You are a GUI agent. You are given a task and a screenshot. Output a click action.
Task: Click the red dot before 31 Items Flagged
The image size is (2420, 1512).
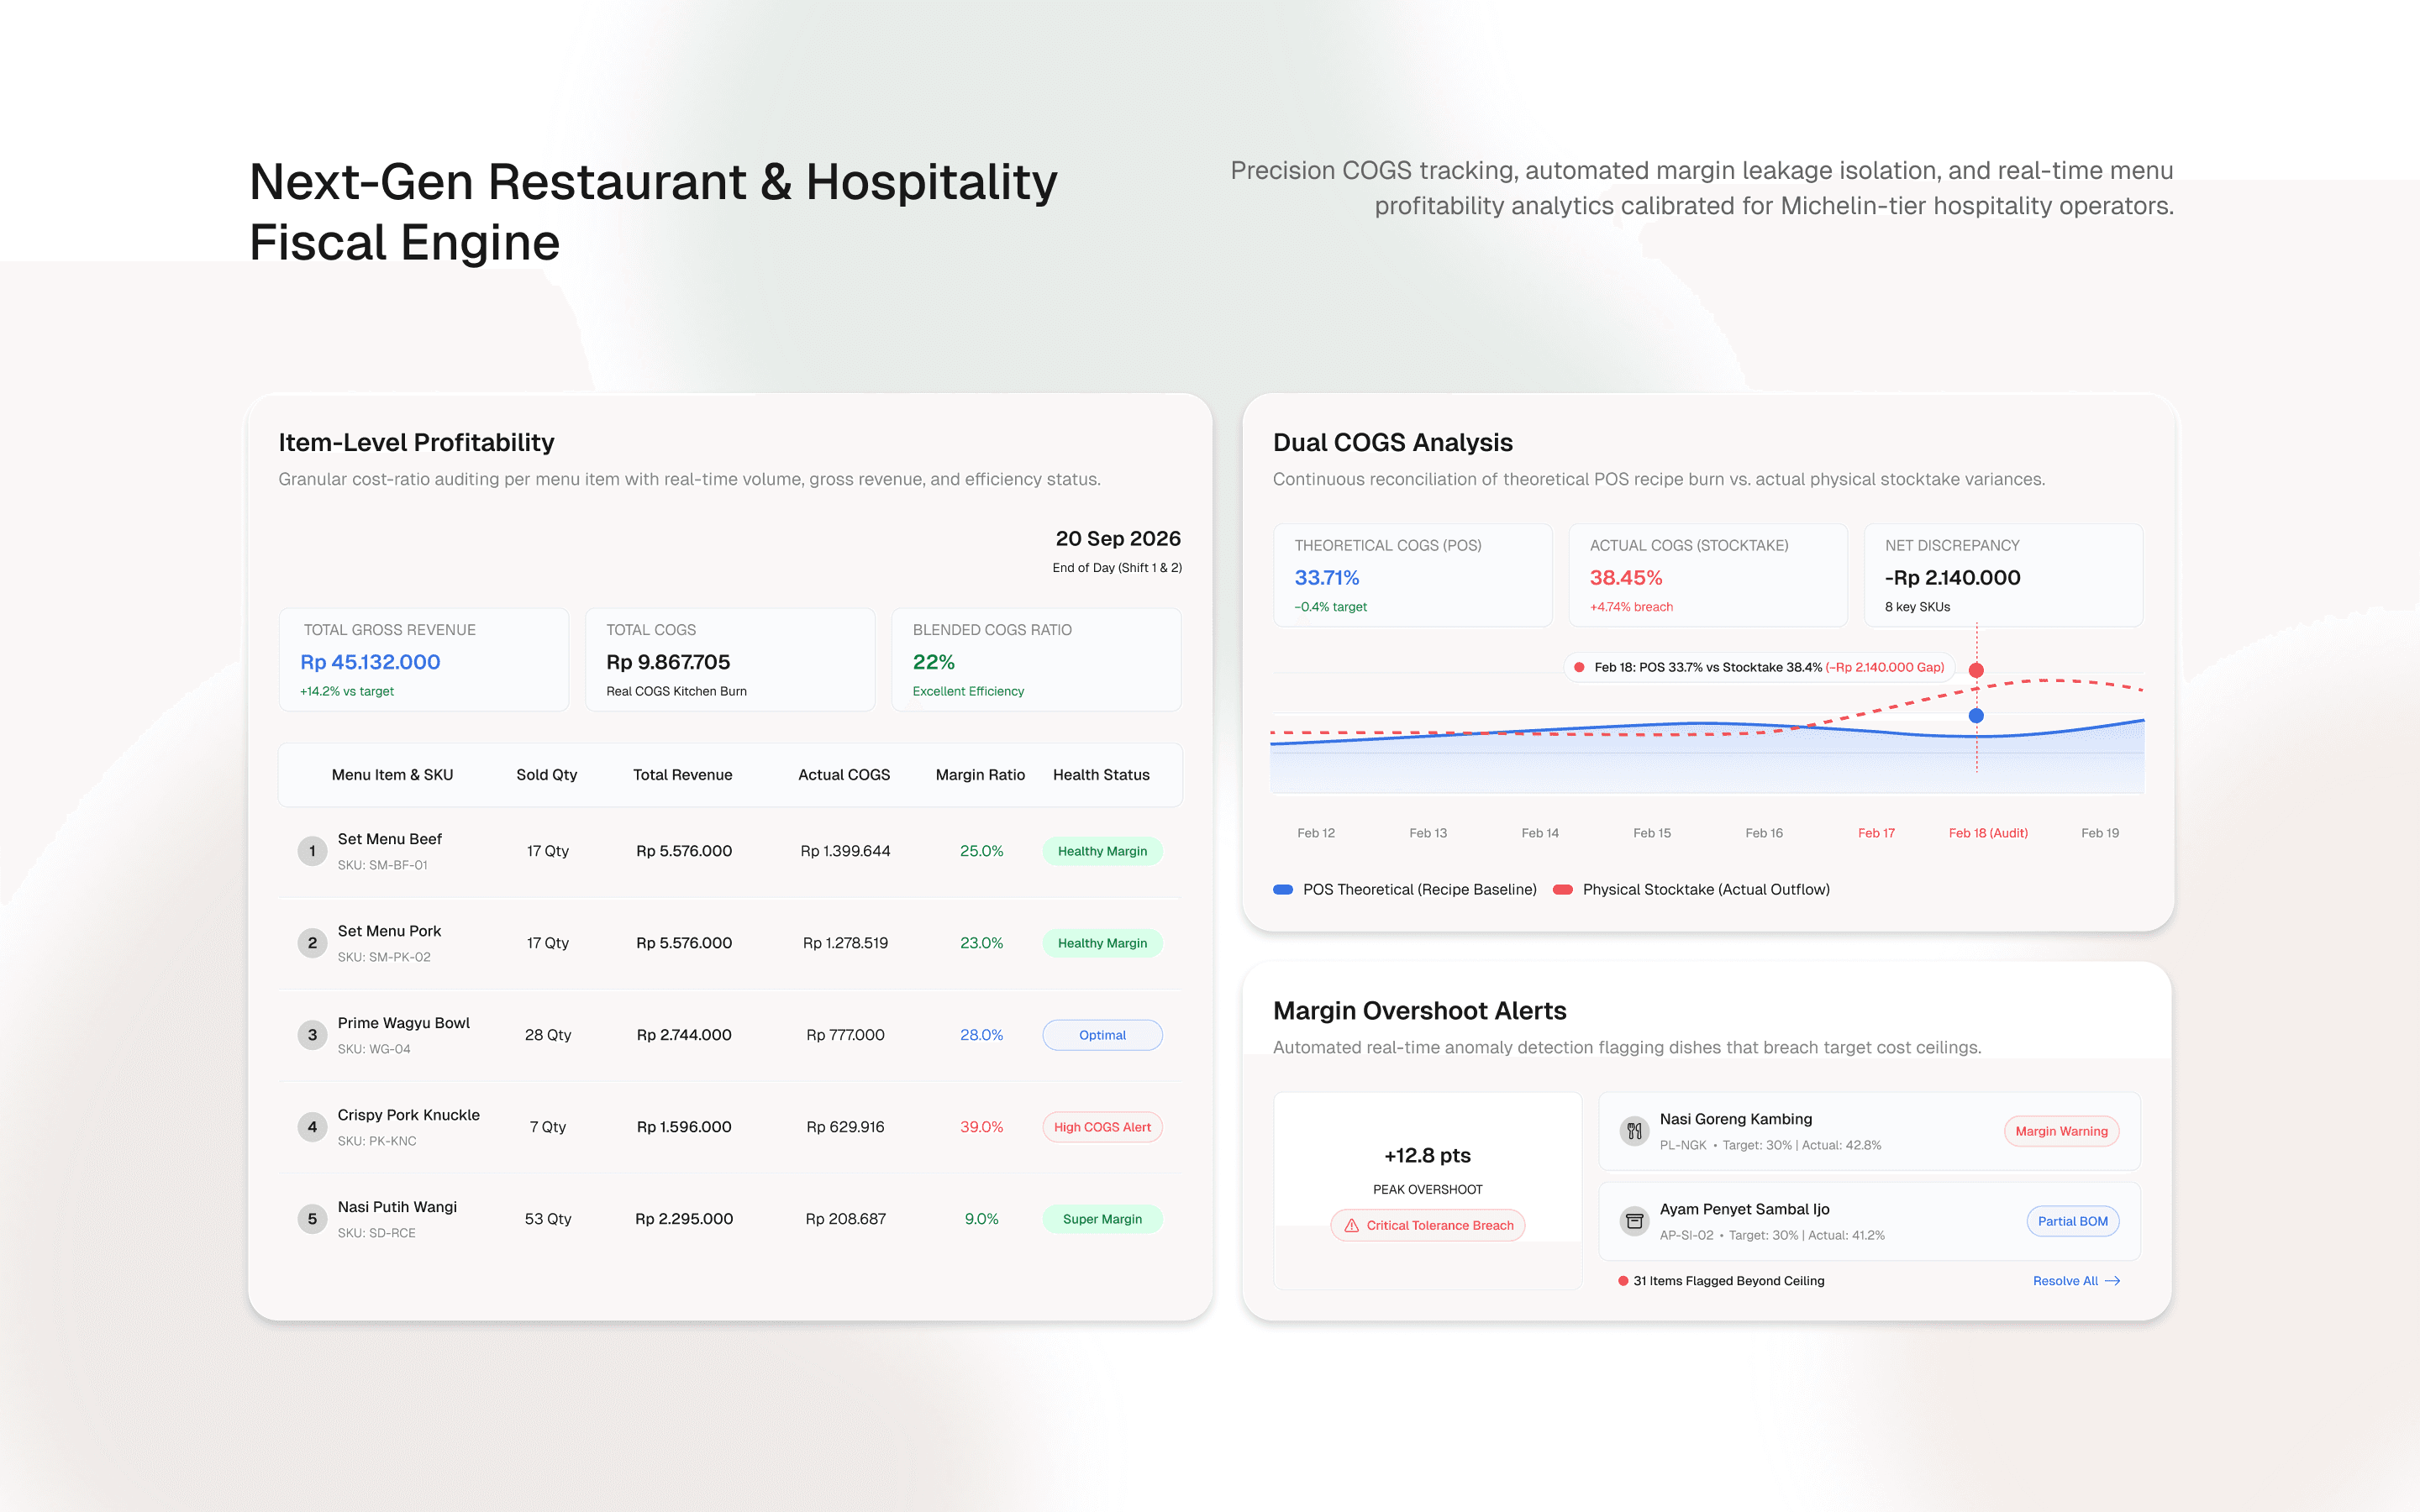coord(1623,1281)
